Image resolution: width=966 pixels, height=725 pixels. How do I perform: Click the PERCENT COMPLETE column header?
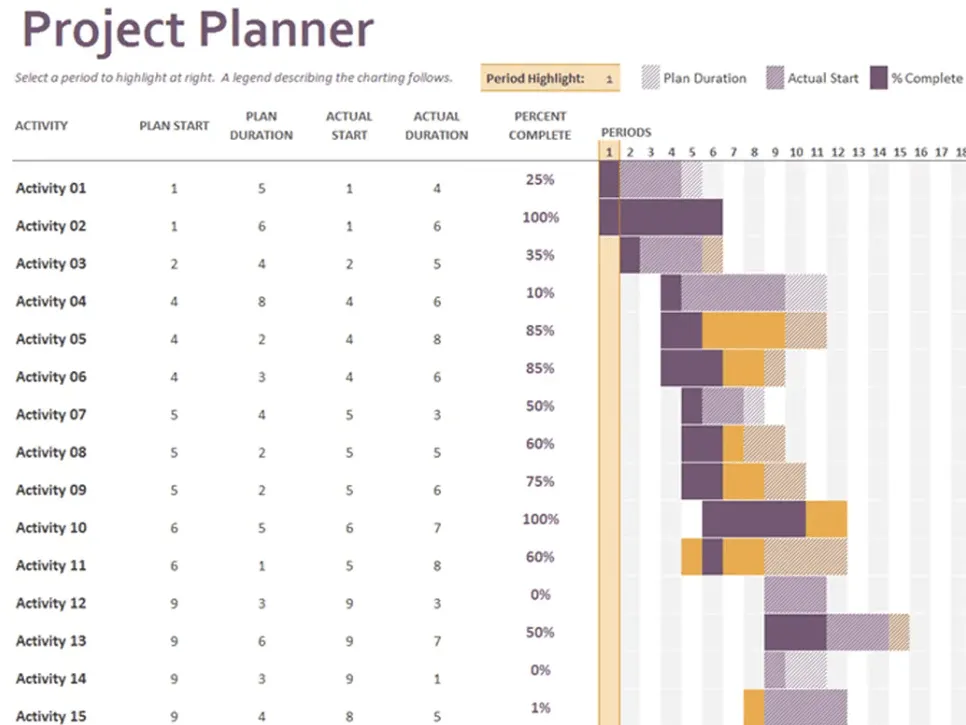[x=540, y=126]
